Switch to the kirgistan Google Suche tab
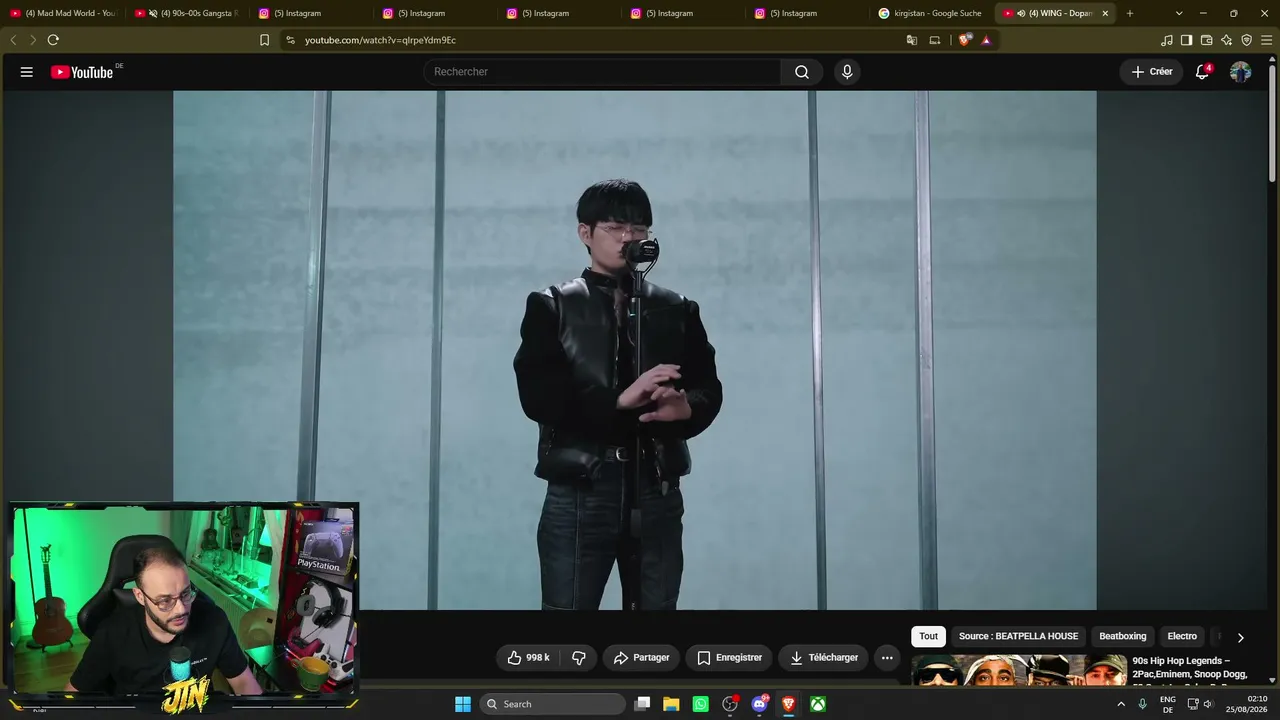This screenshot has height=720, width=1280. (932, 13)
